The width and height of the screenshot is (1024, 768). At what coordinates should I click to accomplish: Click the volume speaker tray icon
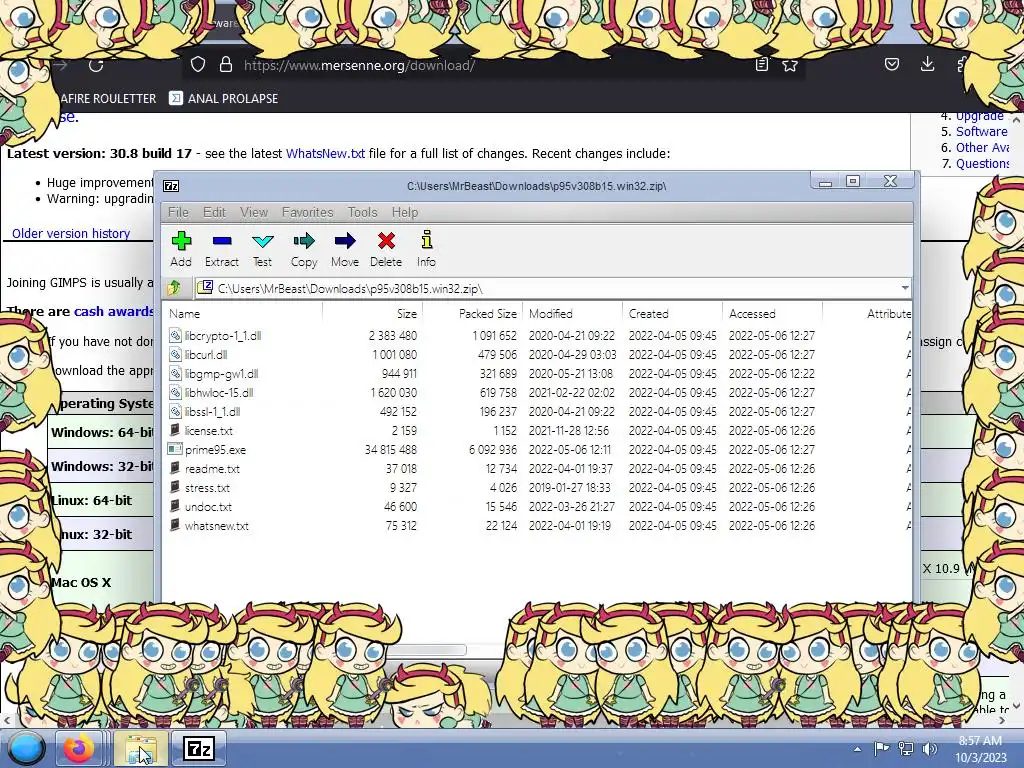coord(930,748)
